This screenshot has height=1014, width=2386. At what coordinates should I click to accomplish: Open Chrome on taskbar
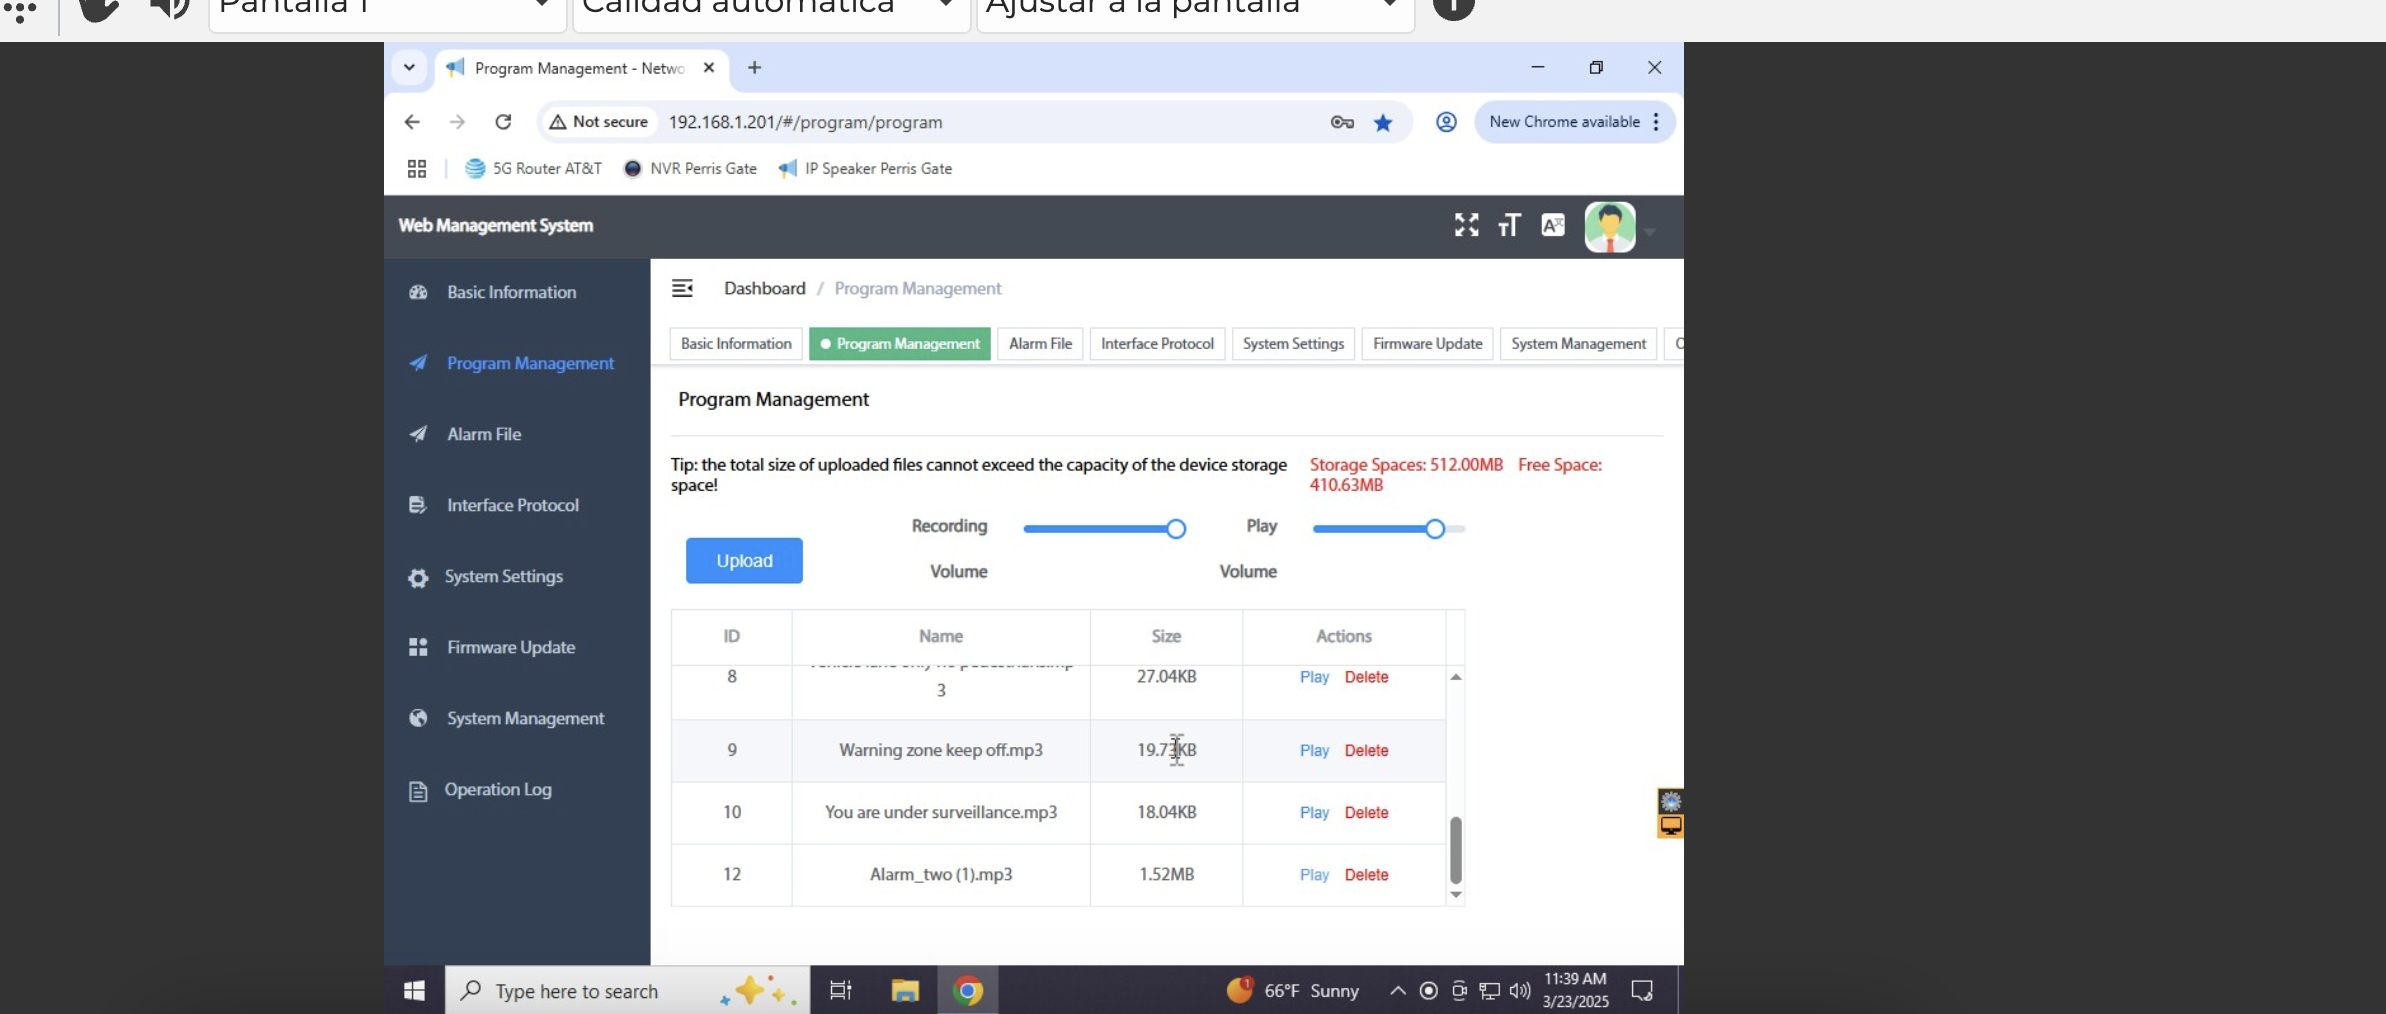(968, 990)
